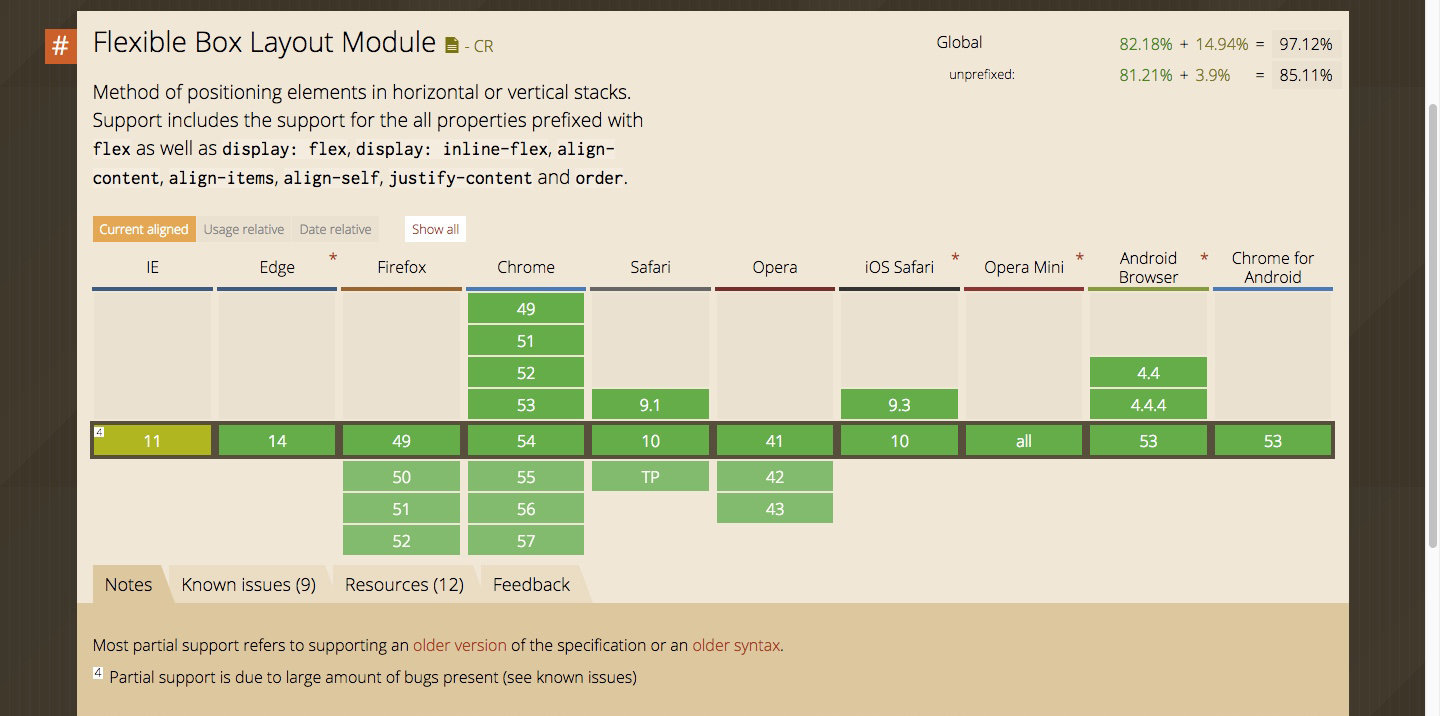1440x716 pixels.
Task: Follow the 'older version' link
Action: point(460,645)
